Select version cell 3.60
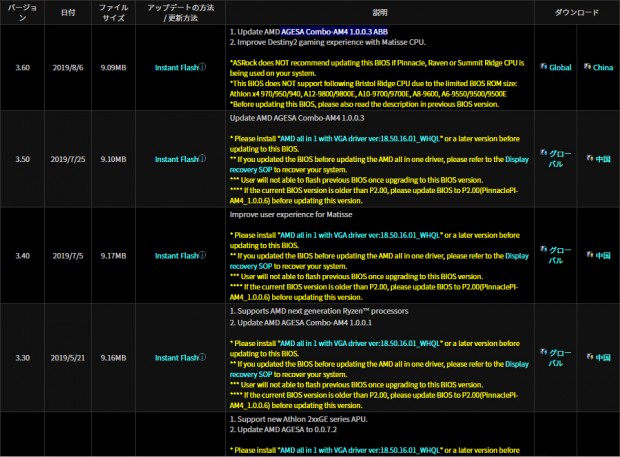The height and width of the screenshot is (457, 620). tap(23, 68)
